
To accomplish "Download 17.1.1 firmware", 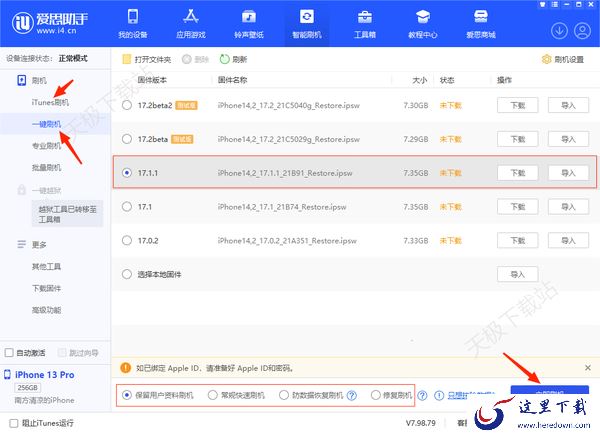I will [517, 173].
